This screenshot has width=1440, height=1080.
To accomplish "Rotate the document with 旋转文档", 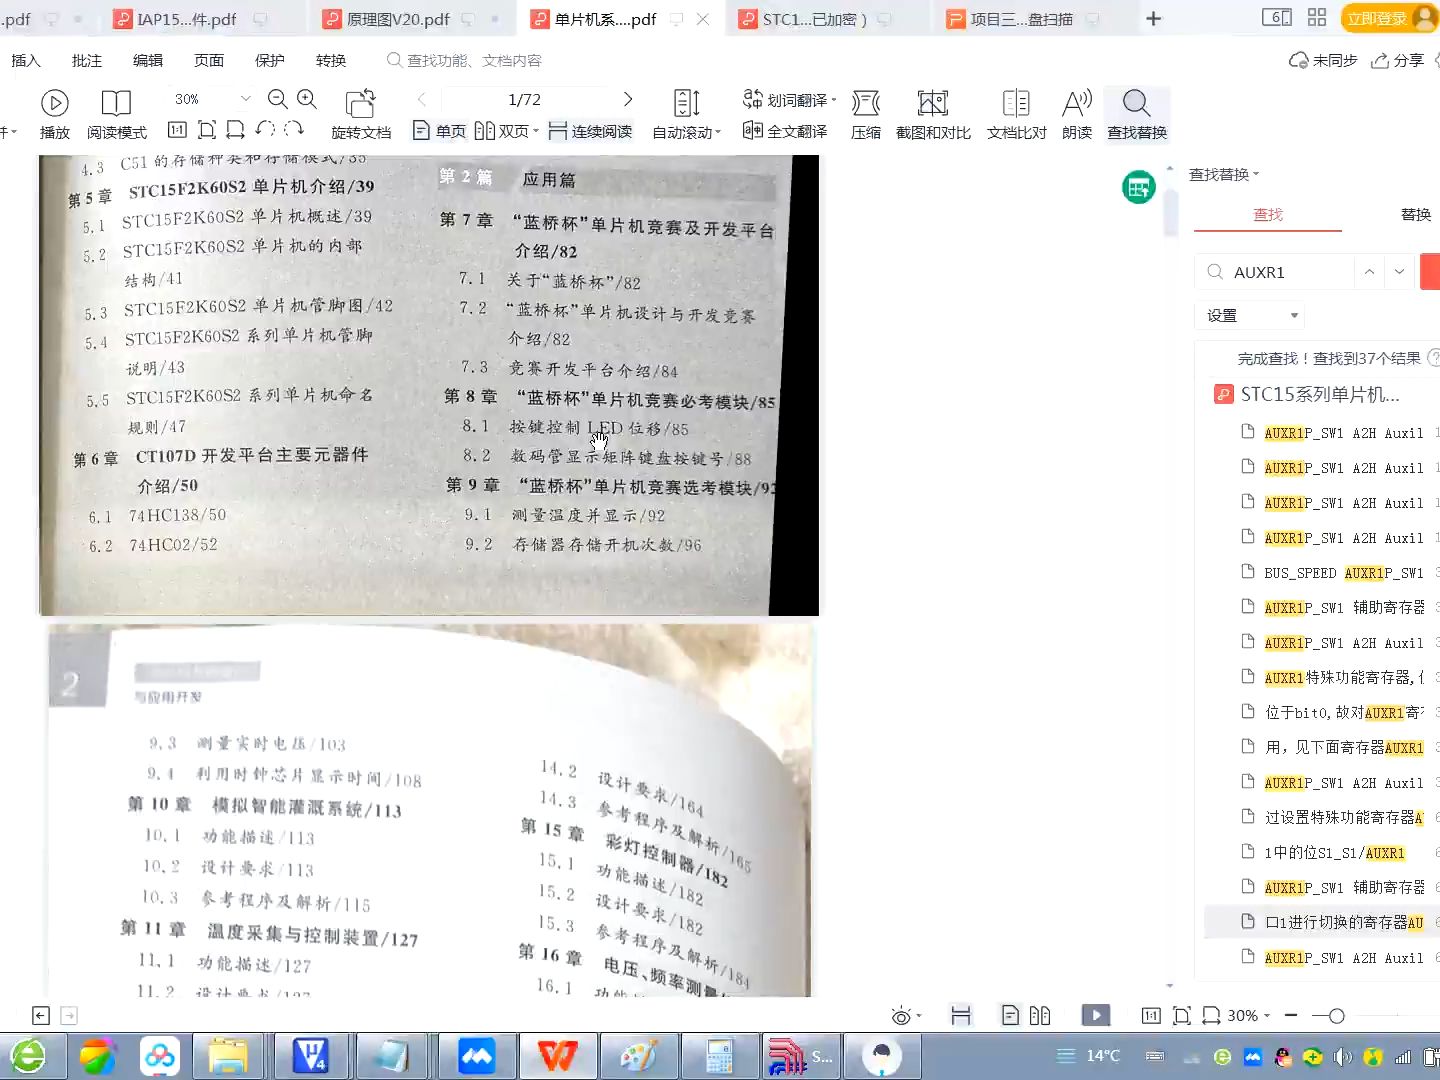I will tap(361, 112).
